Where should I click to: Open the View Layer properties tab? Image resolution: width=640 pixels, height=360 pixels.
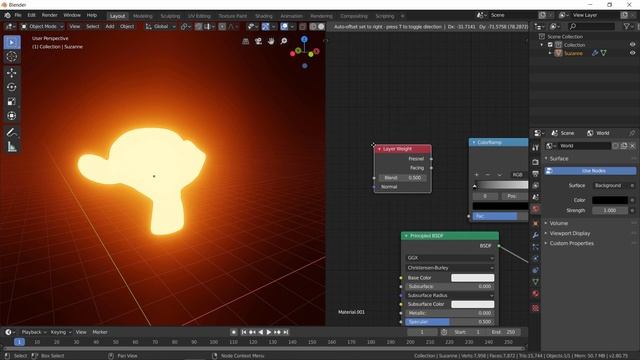tap(535, 185)
